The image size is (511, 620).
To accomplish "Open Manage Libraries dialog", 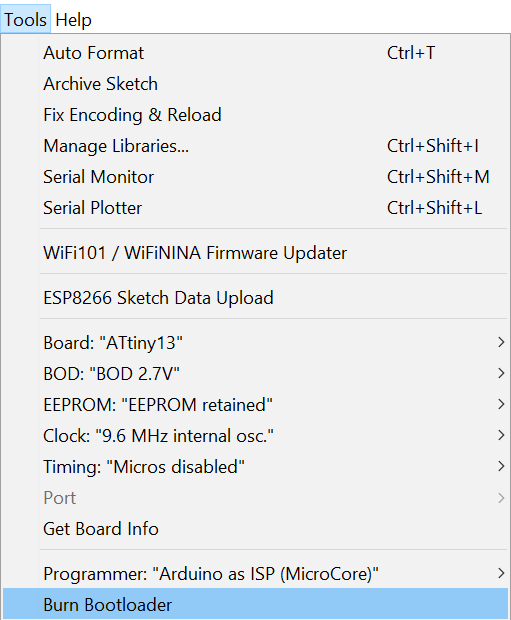I will coord(255,146).
